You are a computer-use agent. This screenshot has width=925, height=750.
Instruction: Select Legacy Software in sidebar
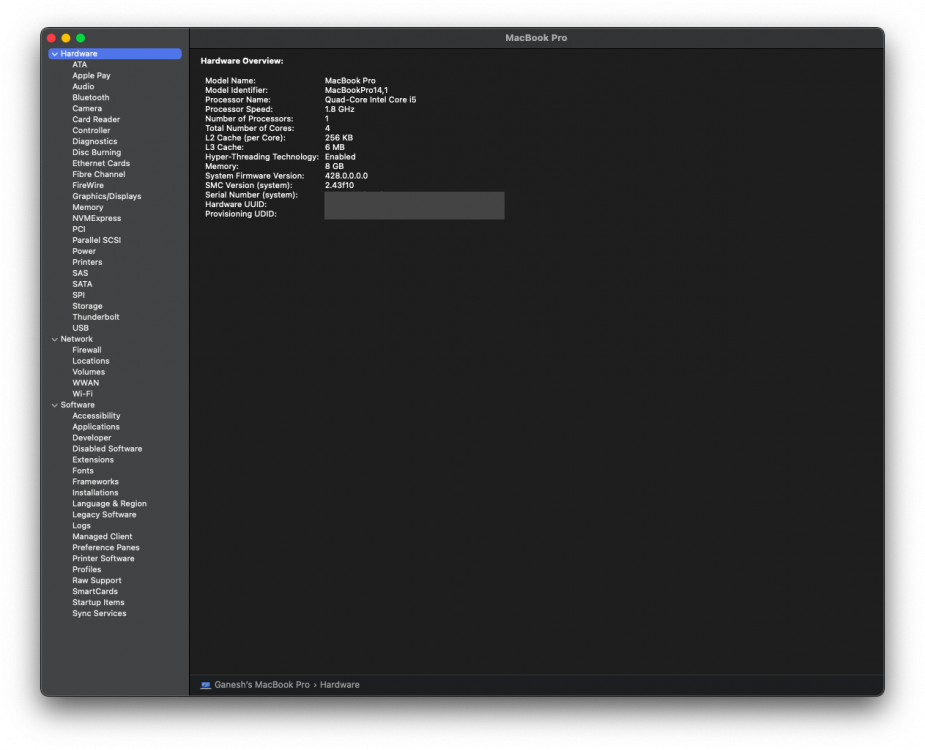pos(104,515)
